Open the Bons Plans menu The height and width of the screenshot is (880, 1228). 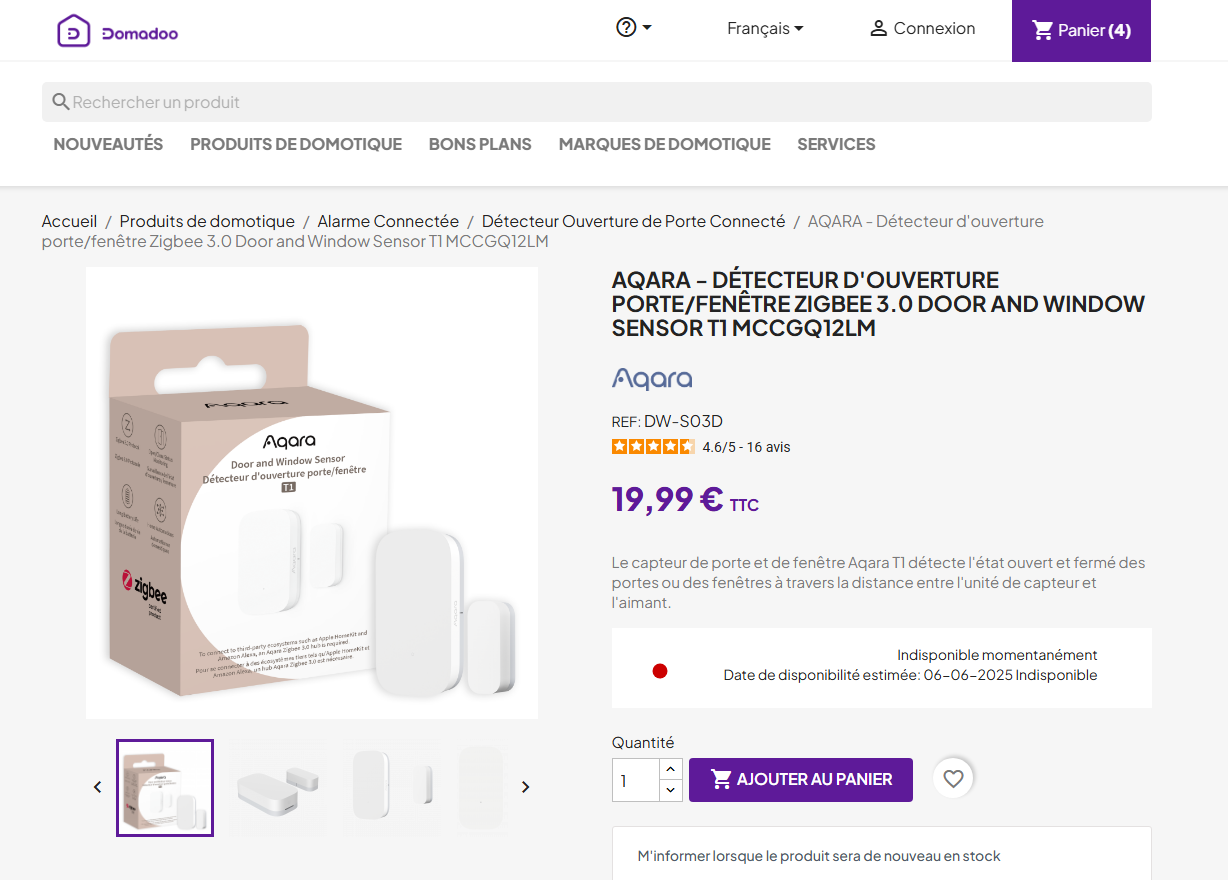click(x=480, y=144)
